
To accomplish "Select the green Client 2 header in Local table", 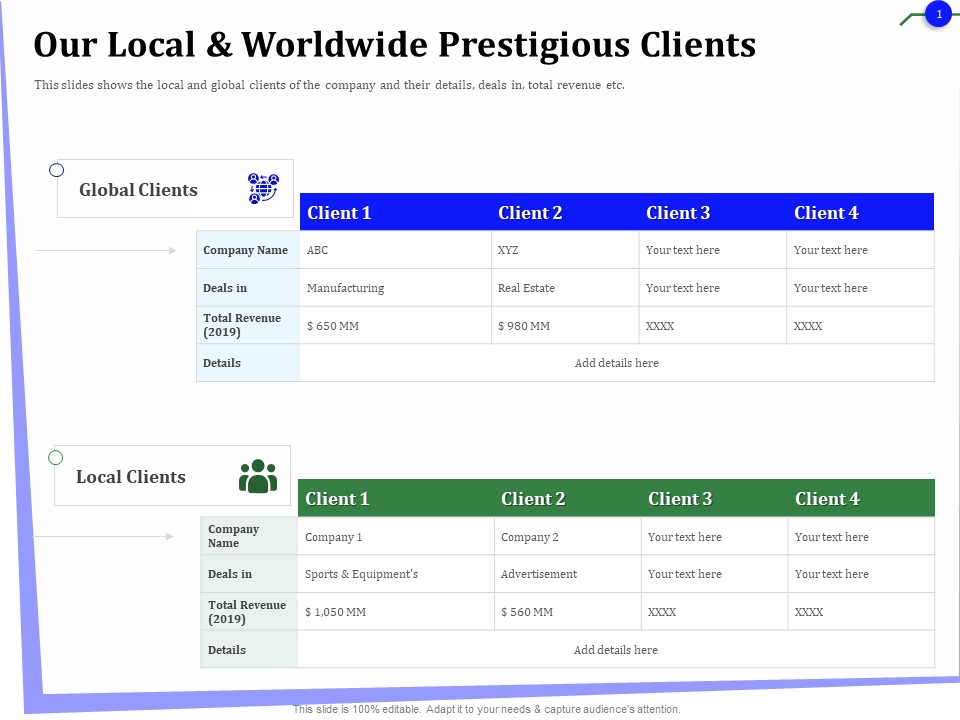I will [568, 498].
